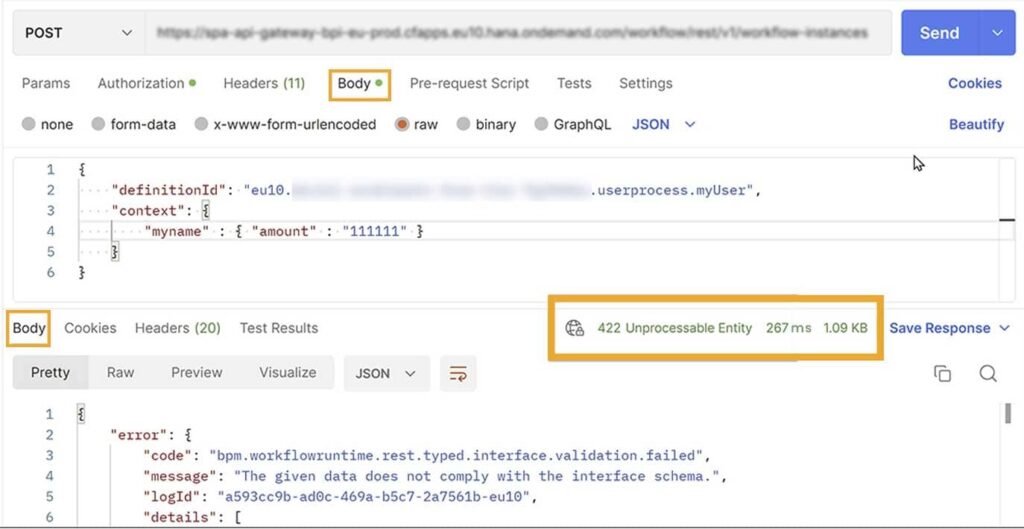
Task: Toggle the wrap lines icon
Action: click(x=458, y=373)
